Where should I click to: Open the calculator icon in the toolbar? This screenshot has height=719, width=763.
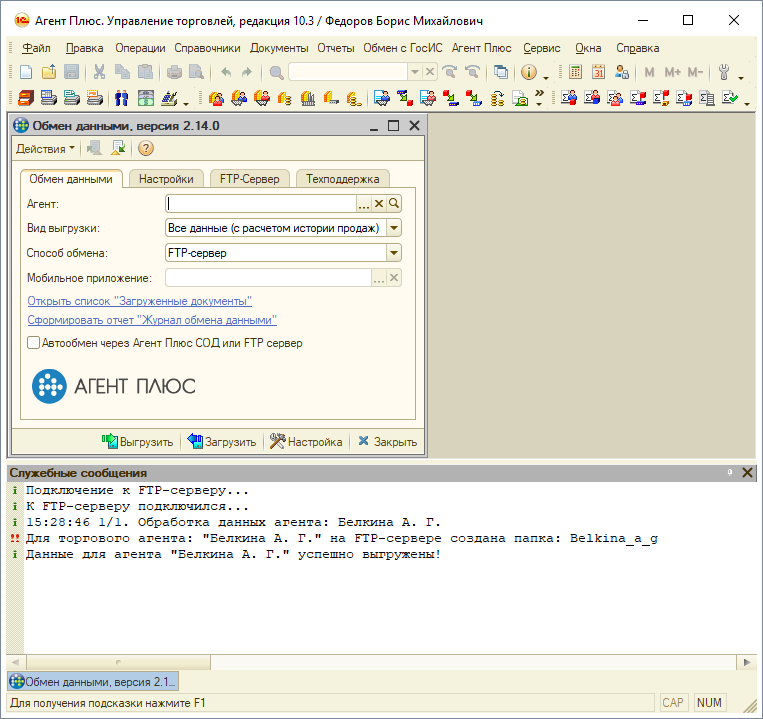pyautogui.click(x=575, y=72)
